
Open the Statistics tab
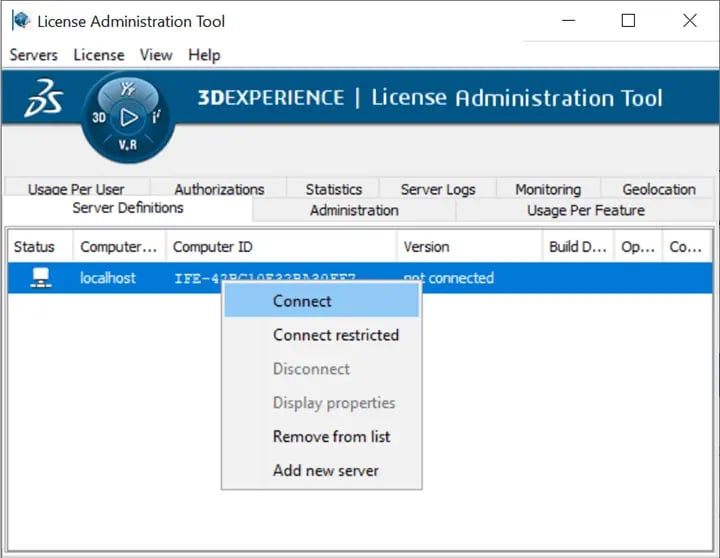pos(333,189)
